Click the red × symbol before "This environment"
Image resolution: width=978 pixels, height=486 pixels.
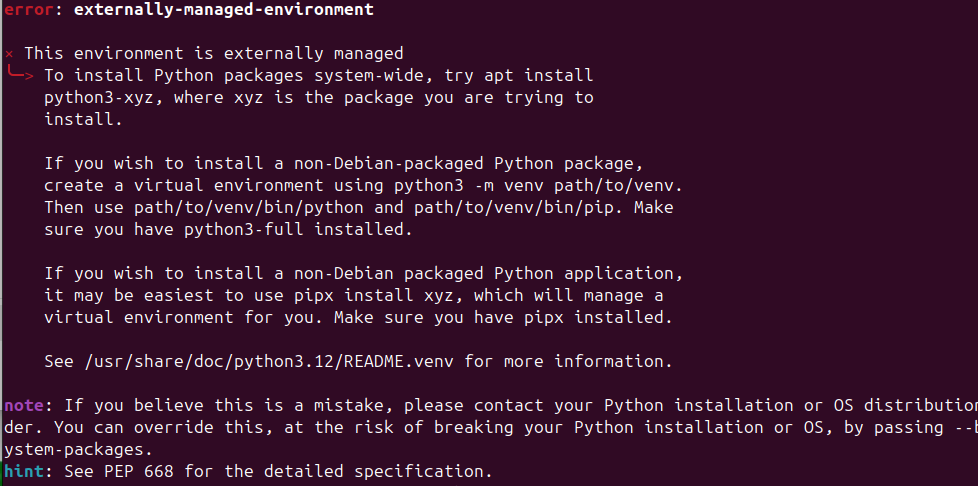point(9,53)
